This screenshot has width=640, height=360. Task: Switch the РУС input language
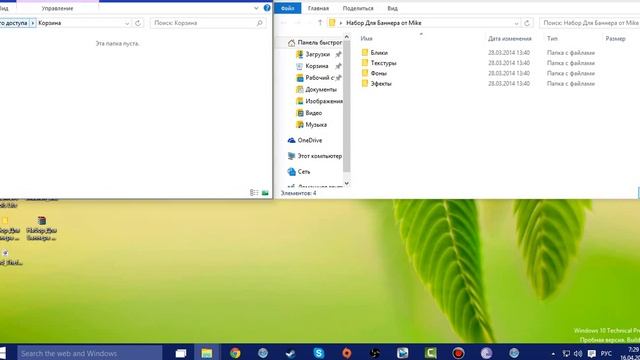tap(606, 353)
